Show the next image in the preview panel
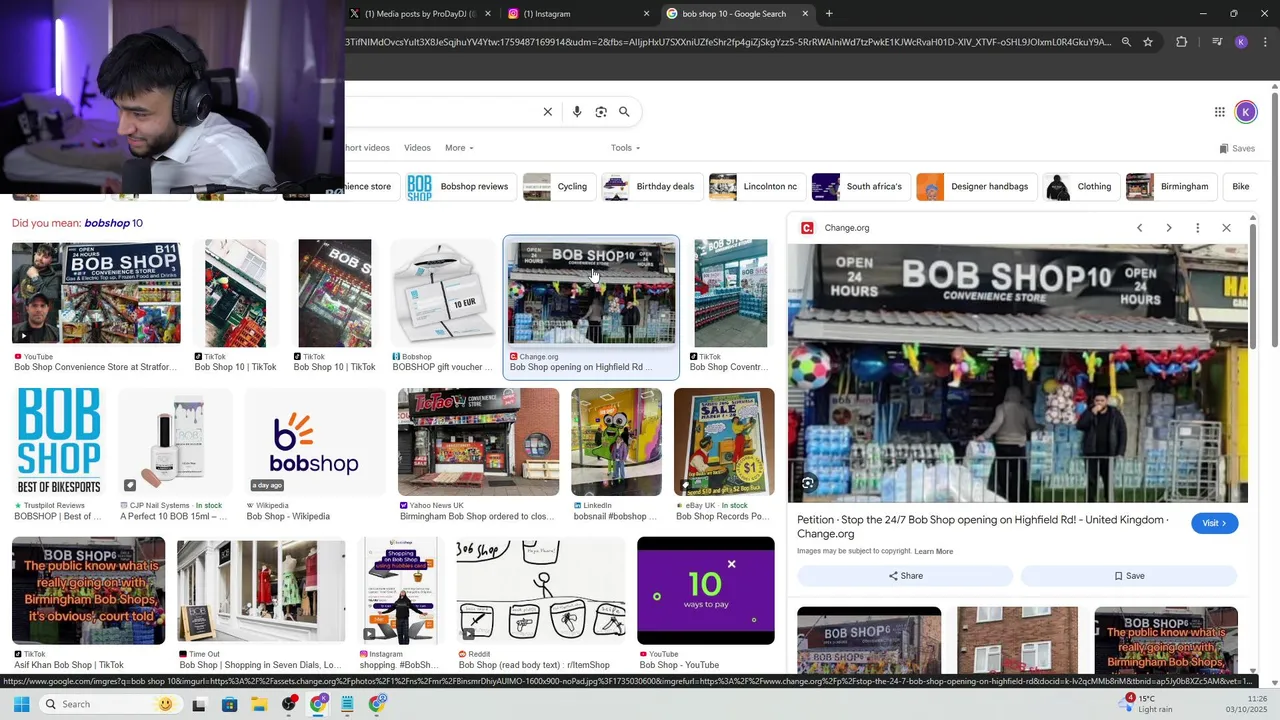Image resolution: width=1280 pixels, height=720 pixels. point(1168,228)
